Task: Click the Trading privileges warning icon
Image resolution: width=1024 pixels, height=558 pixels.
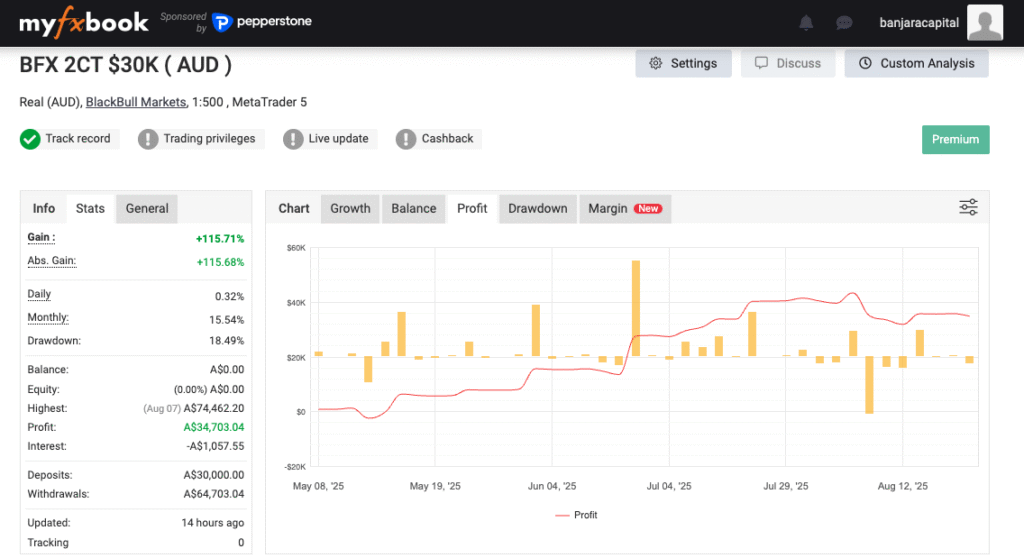Action: (148, 139)
